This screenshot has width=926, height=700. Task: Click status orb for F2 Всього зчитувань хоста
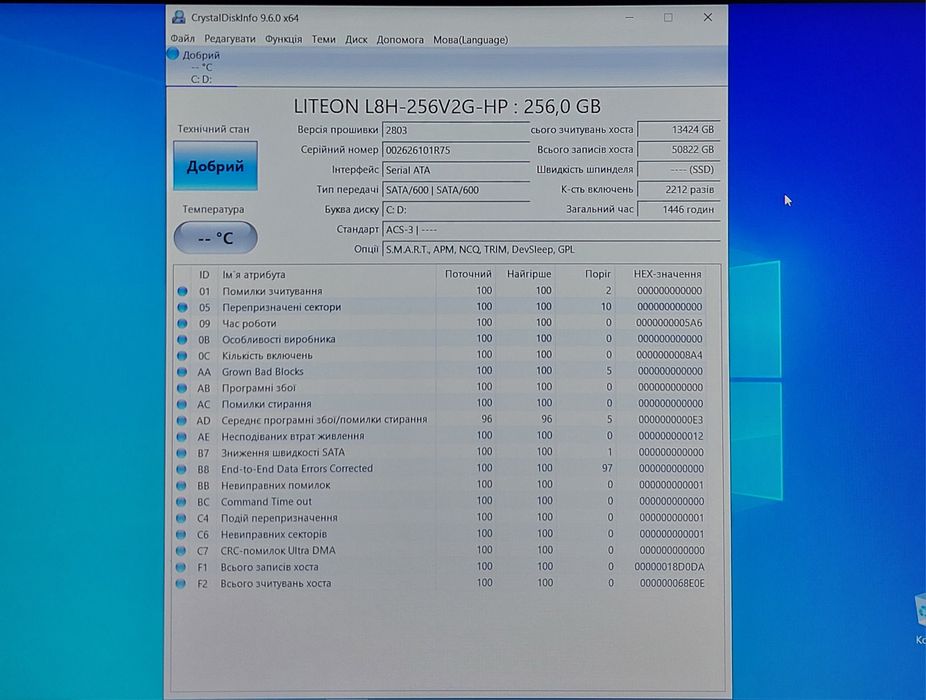coord(181,584)
